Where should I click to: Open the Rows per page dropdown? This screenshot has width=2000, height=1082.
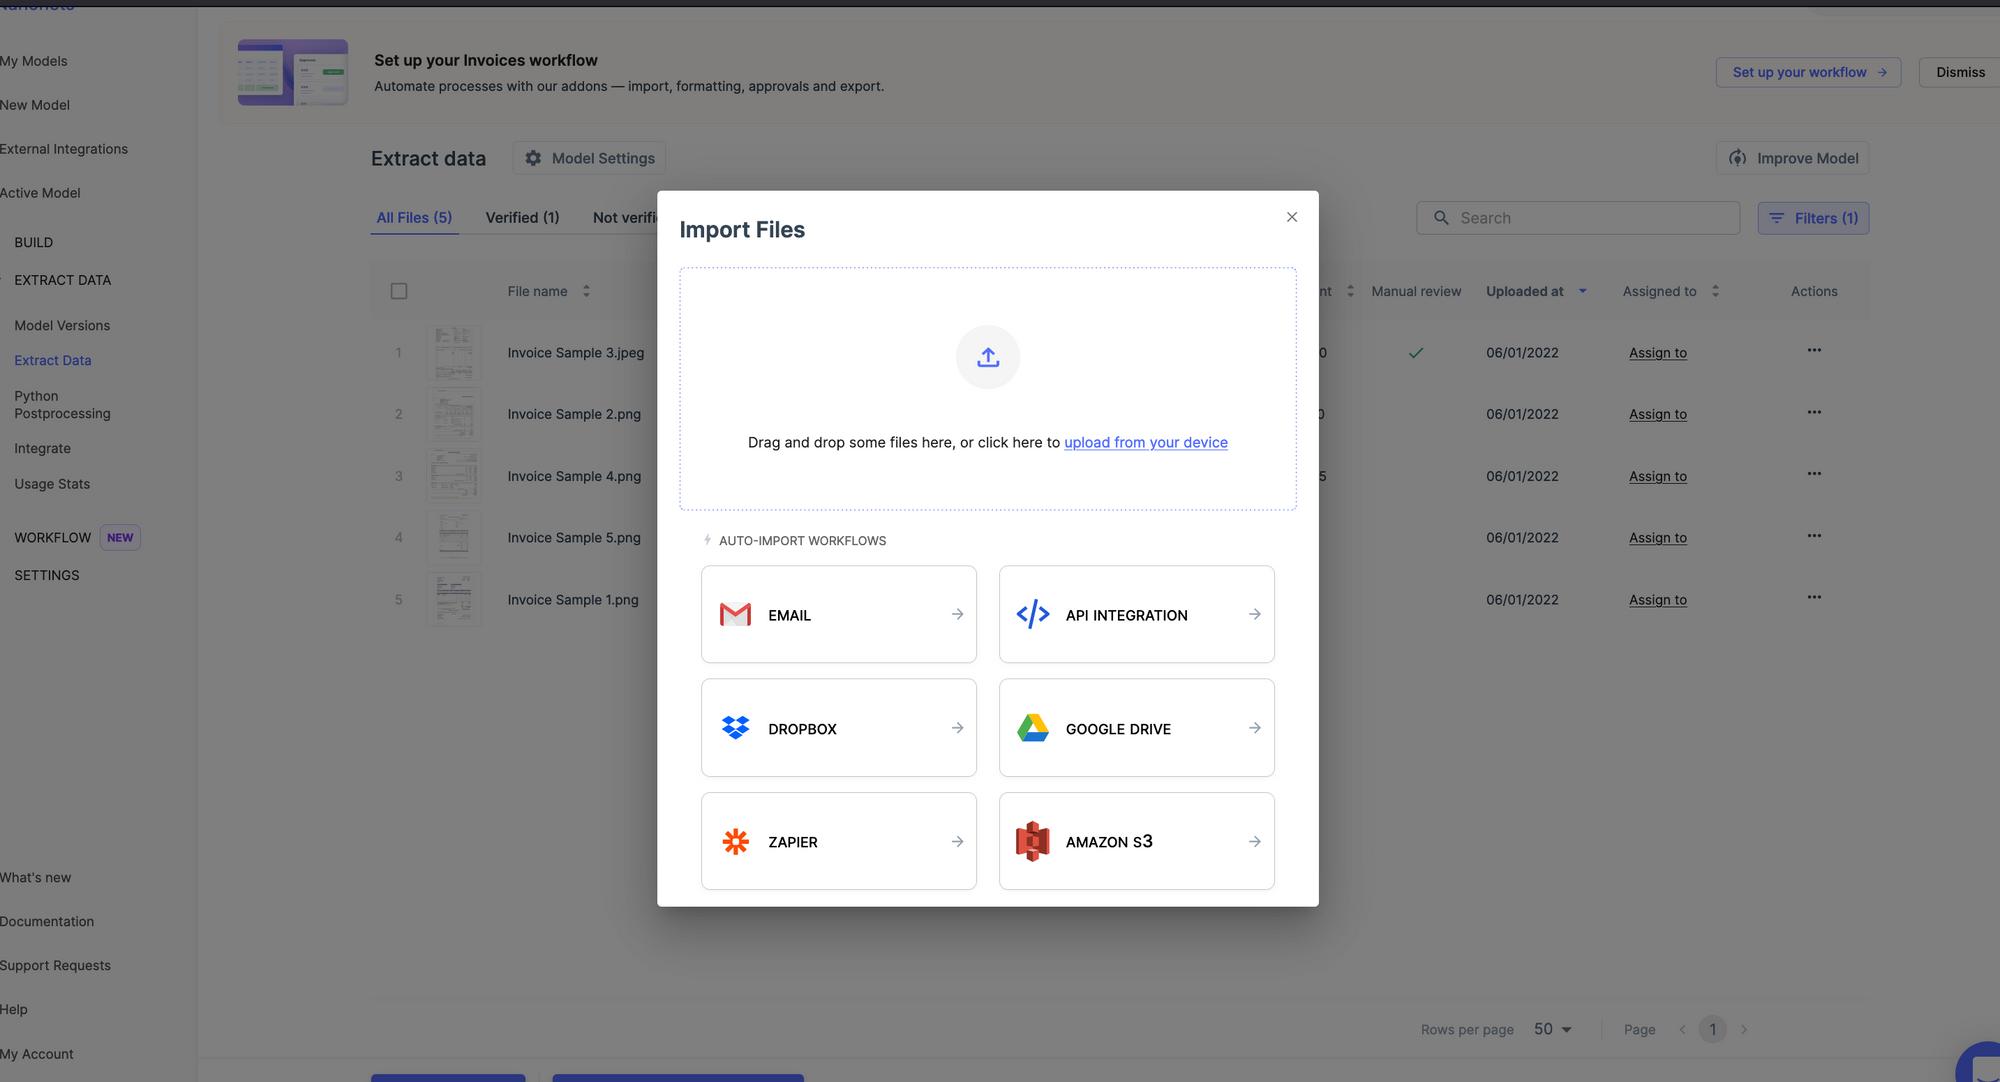(x=1553, y=1029)
